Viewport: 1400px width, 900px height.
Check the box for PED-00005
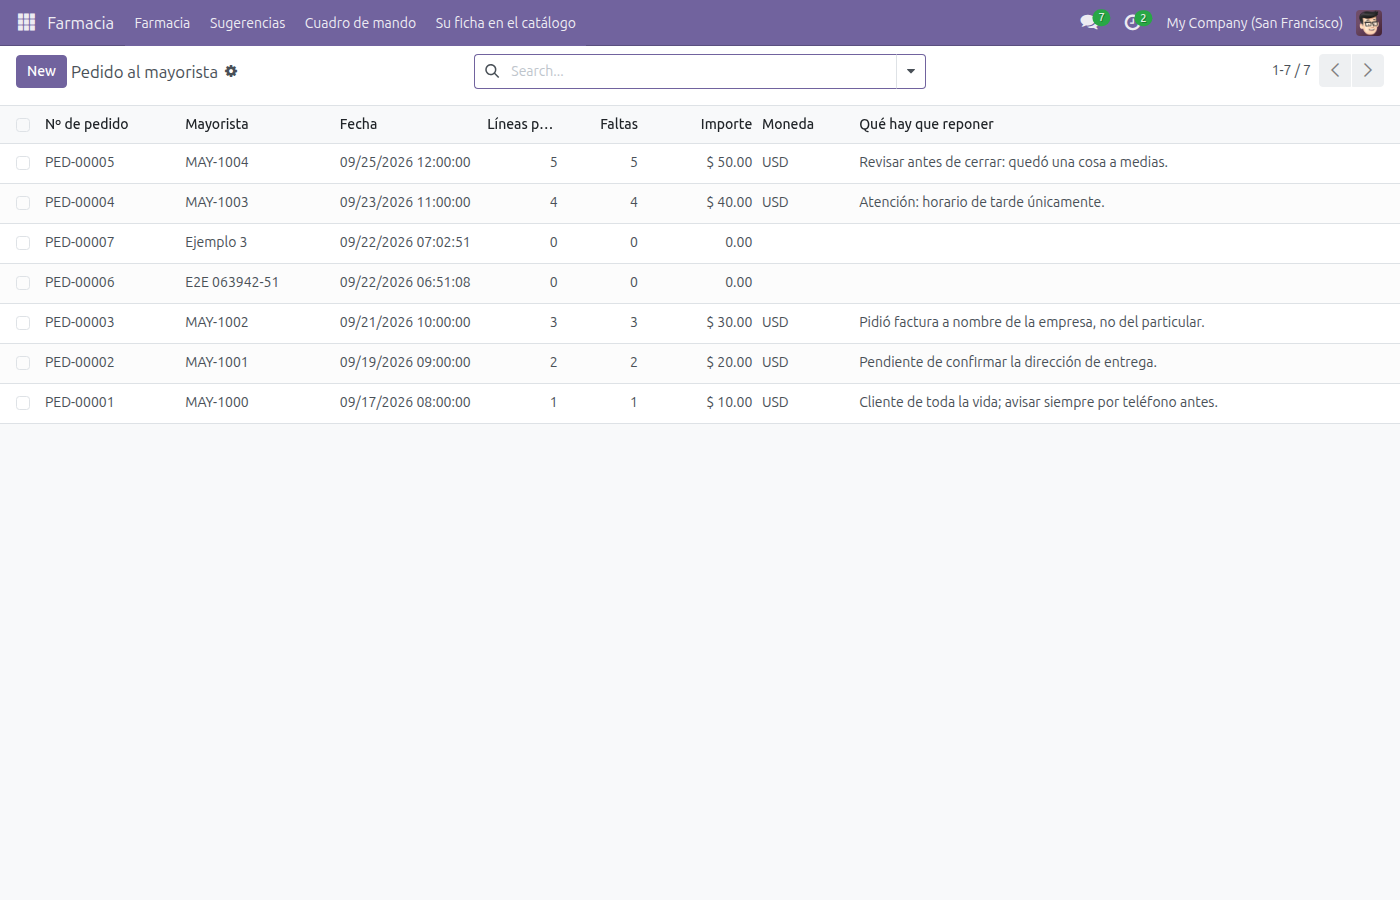[x=23, y=162]
